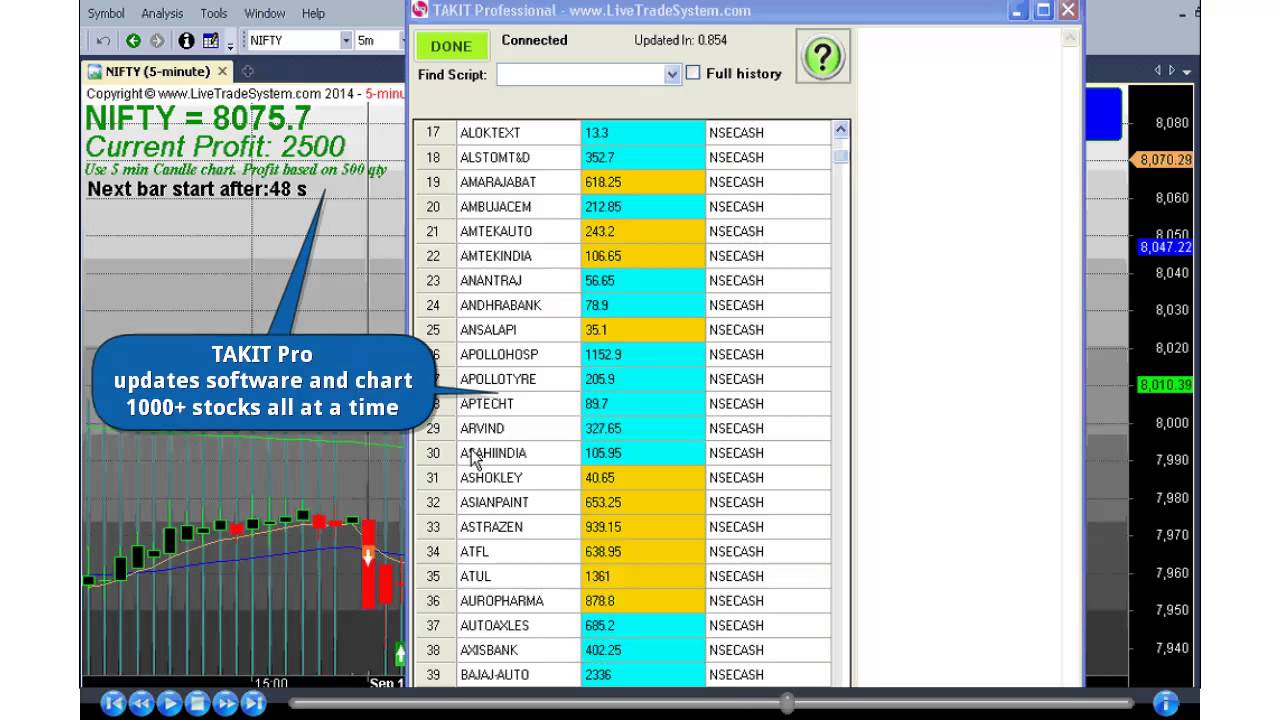Click the TAKIT Professional title bar icon
Image resolution: width=1280 pixels, height=720 pixels.
(x=420, y=10)
